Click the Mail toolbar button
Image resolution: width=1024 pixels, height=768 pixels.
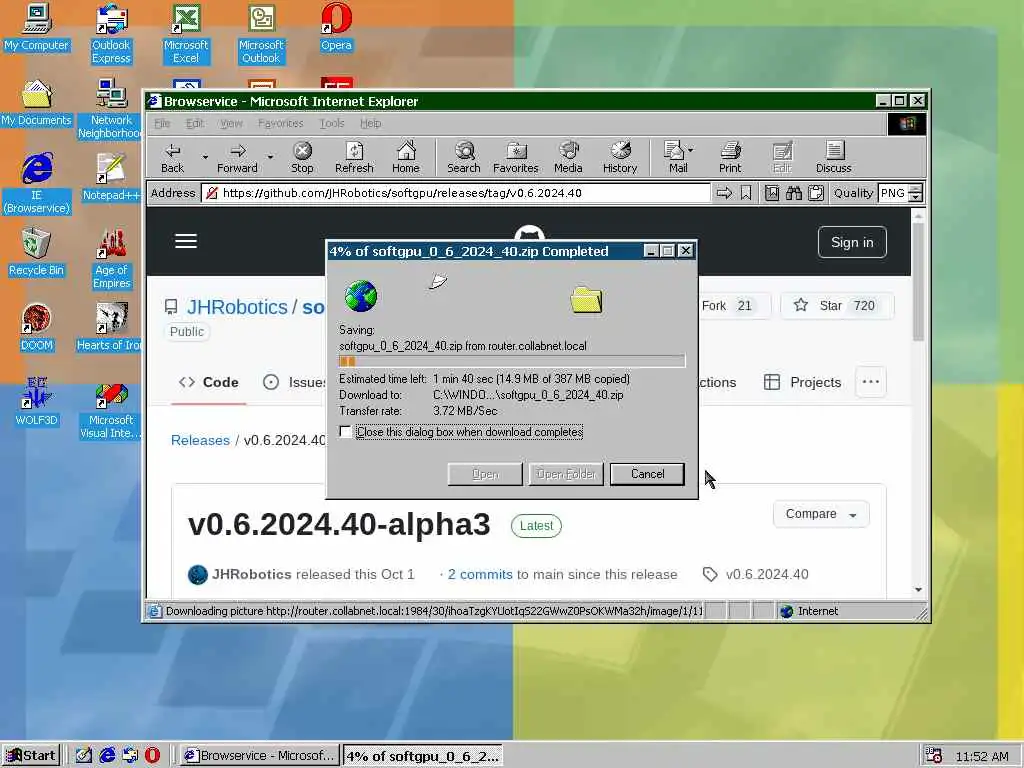677,158
